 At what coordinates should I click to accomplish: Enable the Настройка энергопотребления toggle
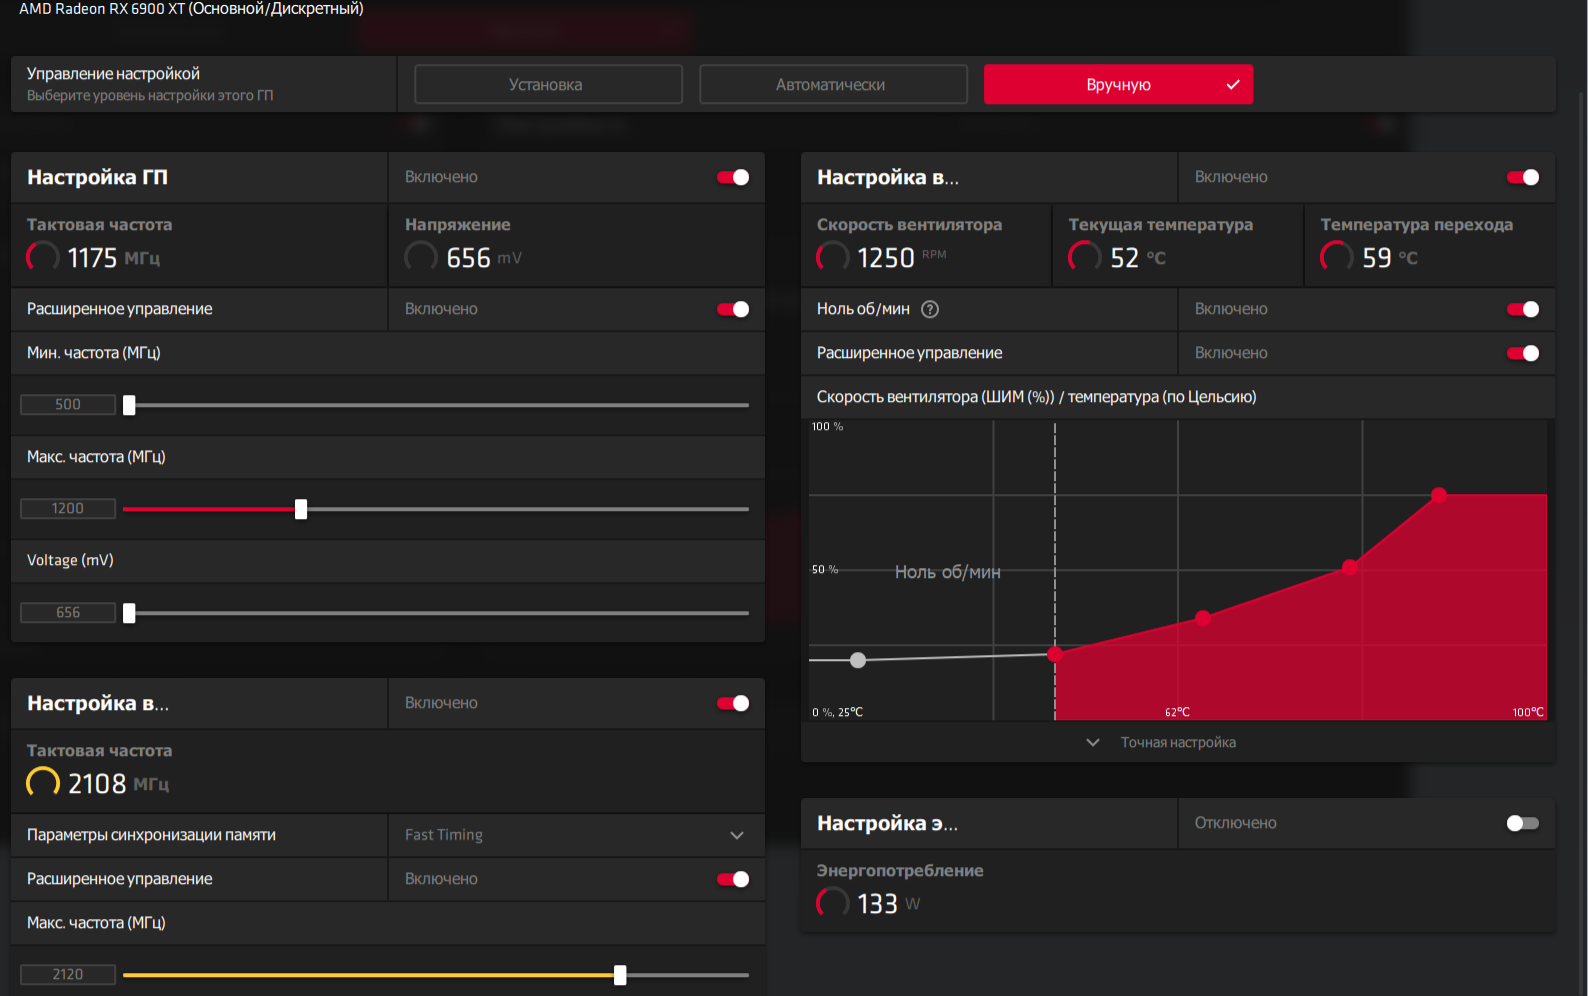coord(1523,823)
